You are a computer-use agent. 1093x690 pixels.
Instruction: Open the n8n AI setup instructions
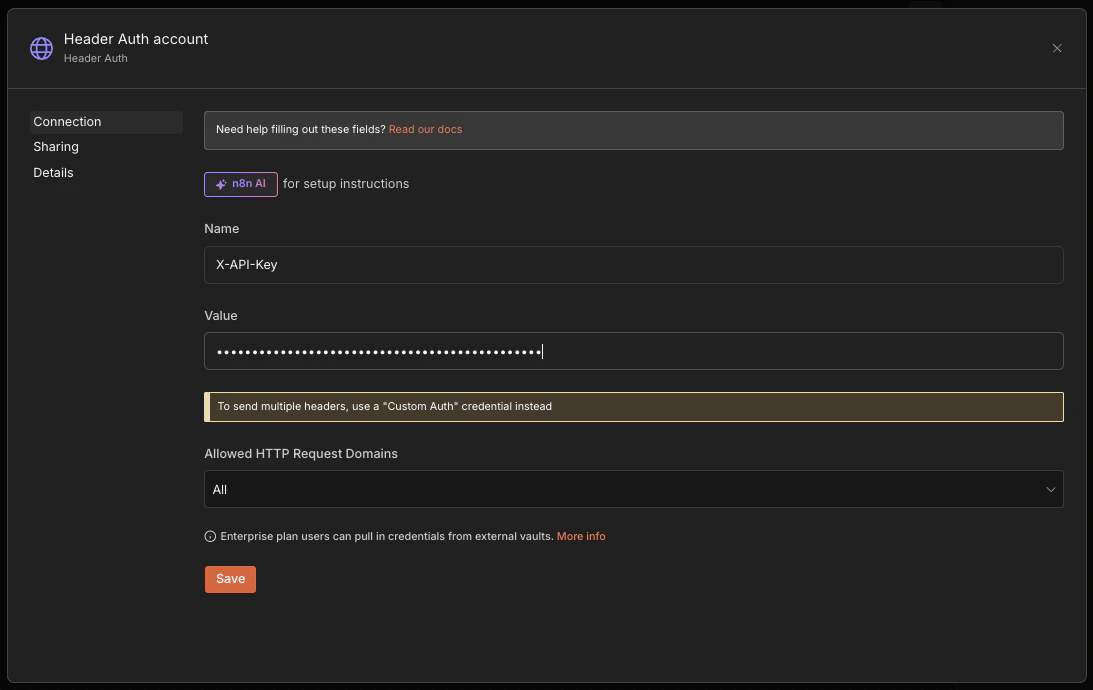pos(240,184)
